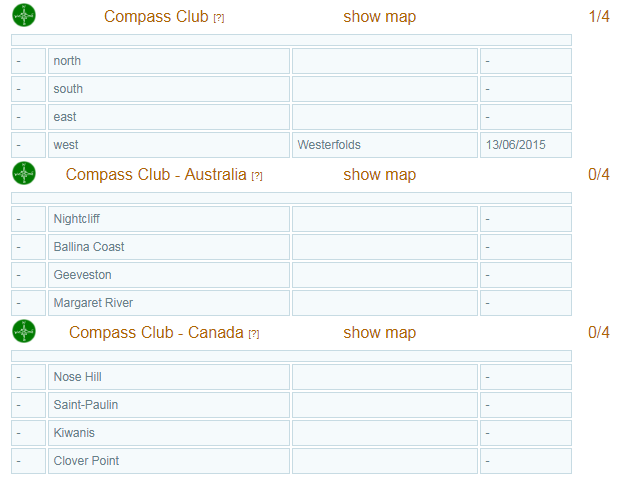Image resolution: width=617 pixels, height=477 pixels.
Task: Open the Compass Club - Canada heading link
Action: pos(156,332)
